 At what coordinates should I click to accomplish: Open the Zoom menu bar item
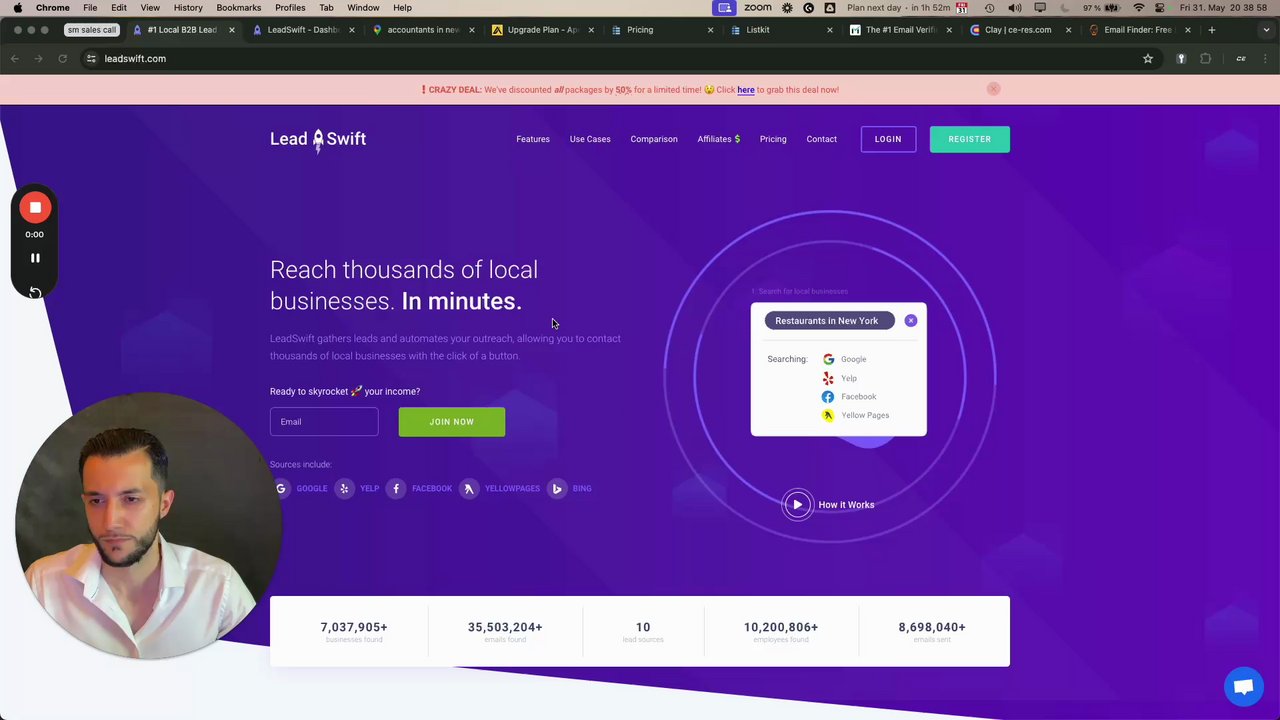coord(757,8)
